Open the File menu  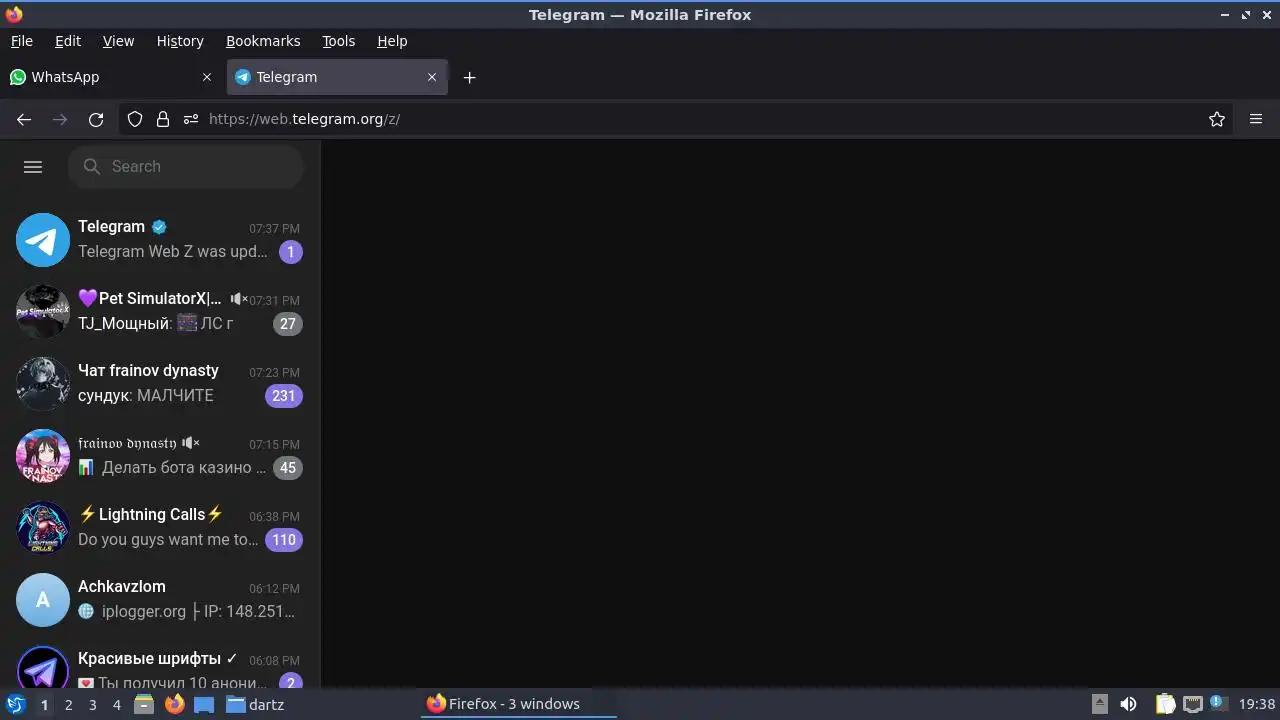coord(22,41)
